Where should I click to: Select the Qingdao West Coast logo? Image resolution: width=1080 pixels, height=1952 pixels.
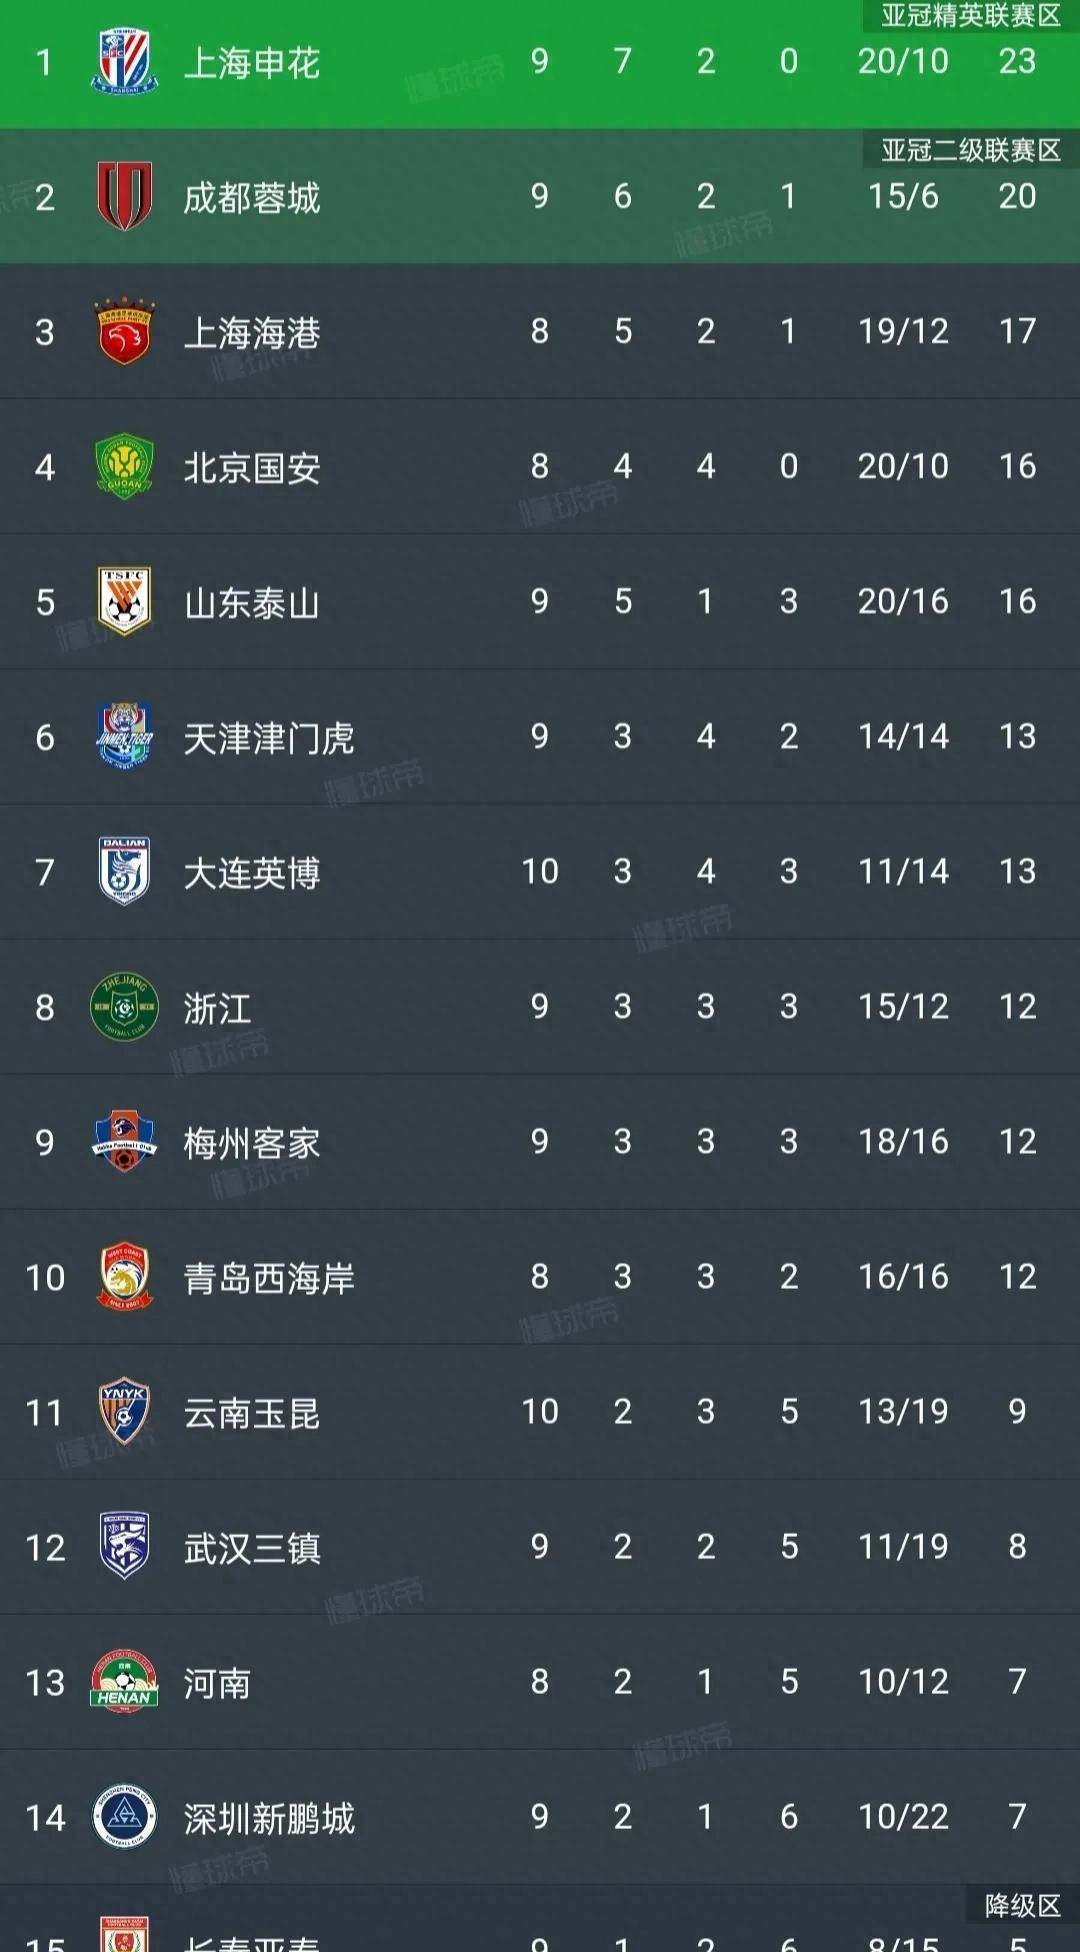tap(124, 1276)
